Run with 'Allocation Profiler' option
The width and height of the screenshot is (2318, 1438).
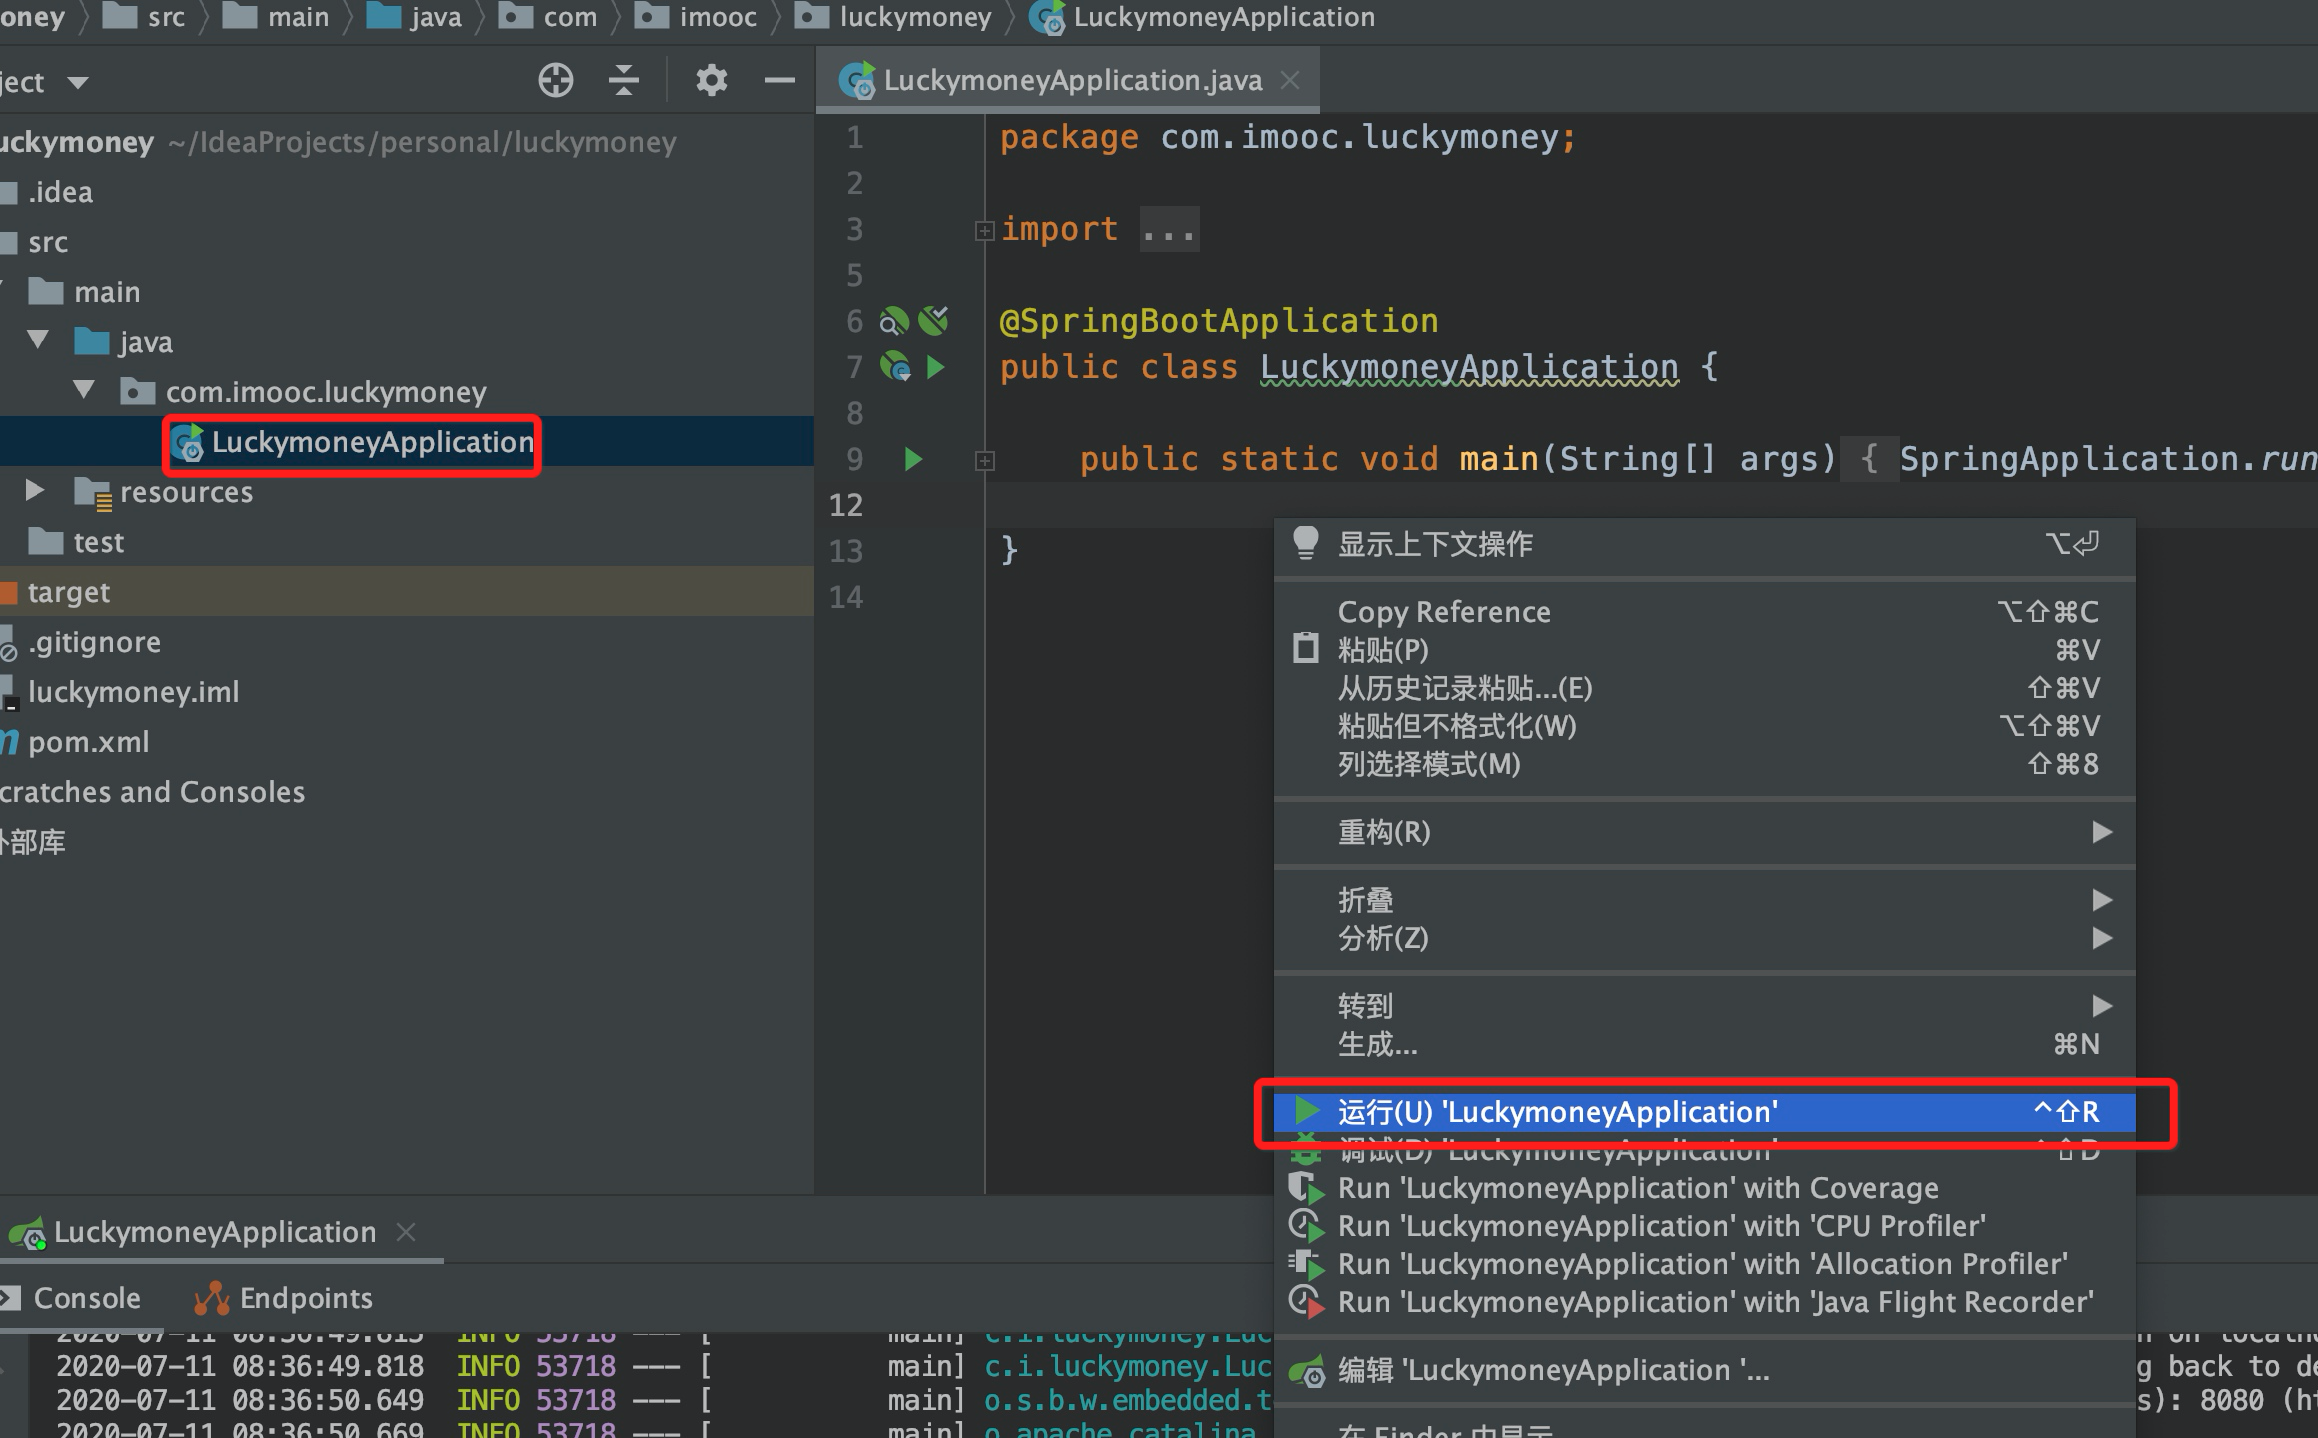(x=1705, y=1264)
